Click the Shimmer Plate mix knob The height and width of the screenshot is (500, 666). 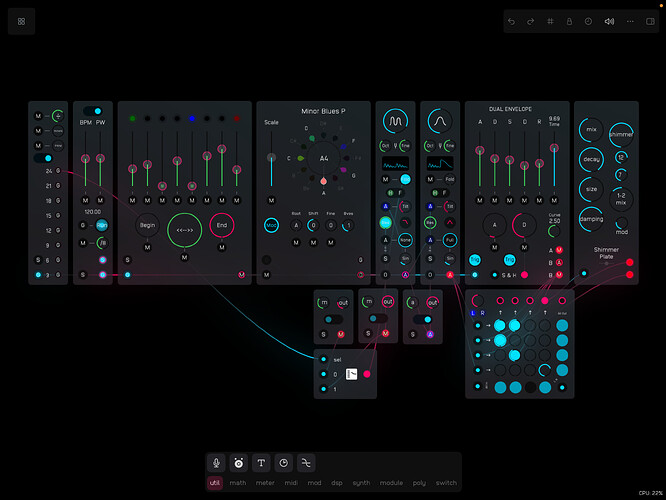592,130
